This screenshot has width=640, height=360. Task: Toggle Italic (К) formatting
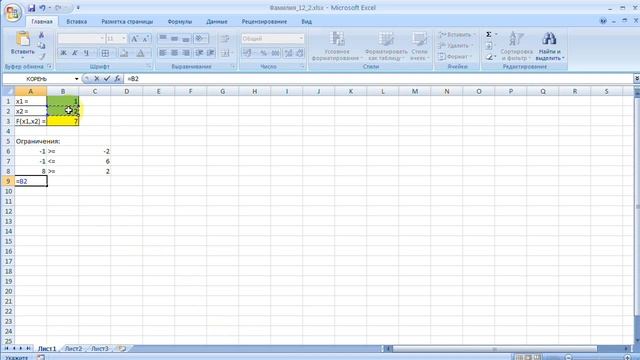click(75, 53)
